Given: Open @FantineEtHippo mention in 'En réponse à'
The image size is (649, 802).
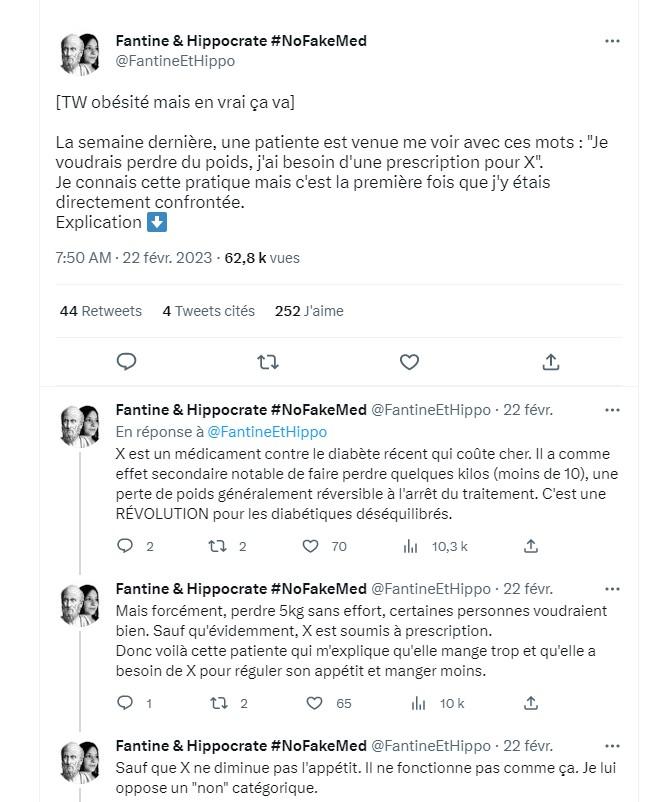Looking at the screenshot, I should [x=267, y=432].
